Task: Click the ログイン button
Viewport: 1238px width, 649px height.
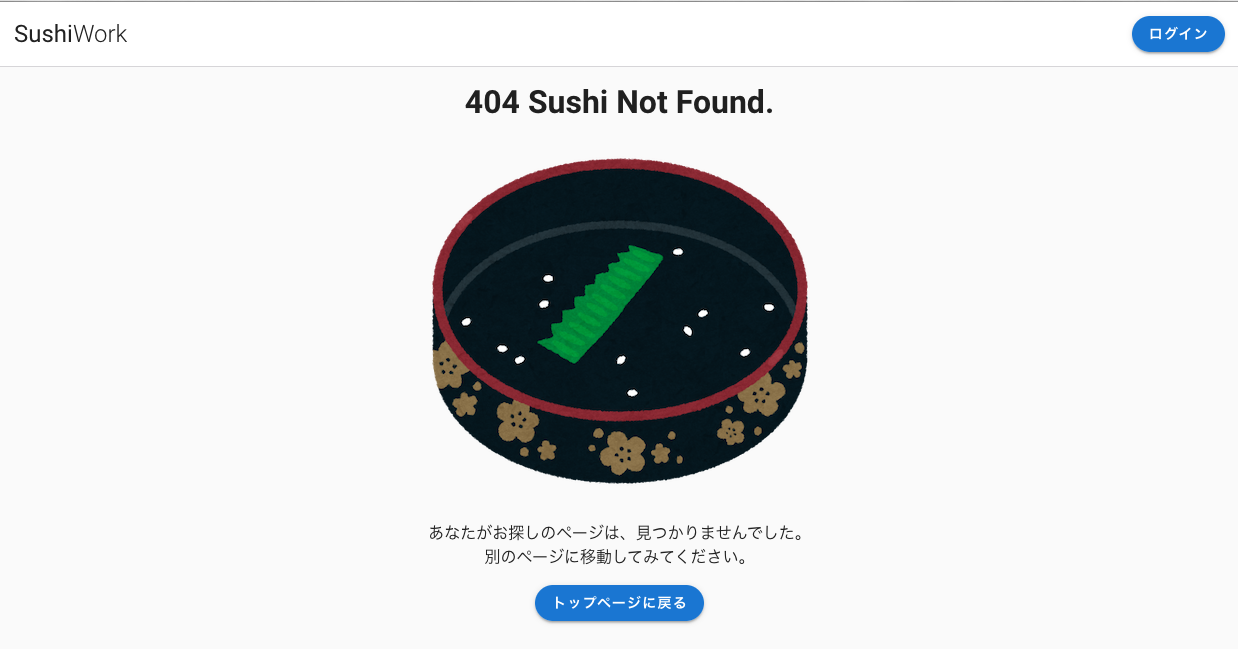Action: pyautogui.click(x=1178, y=34)
